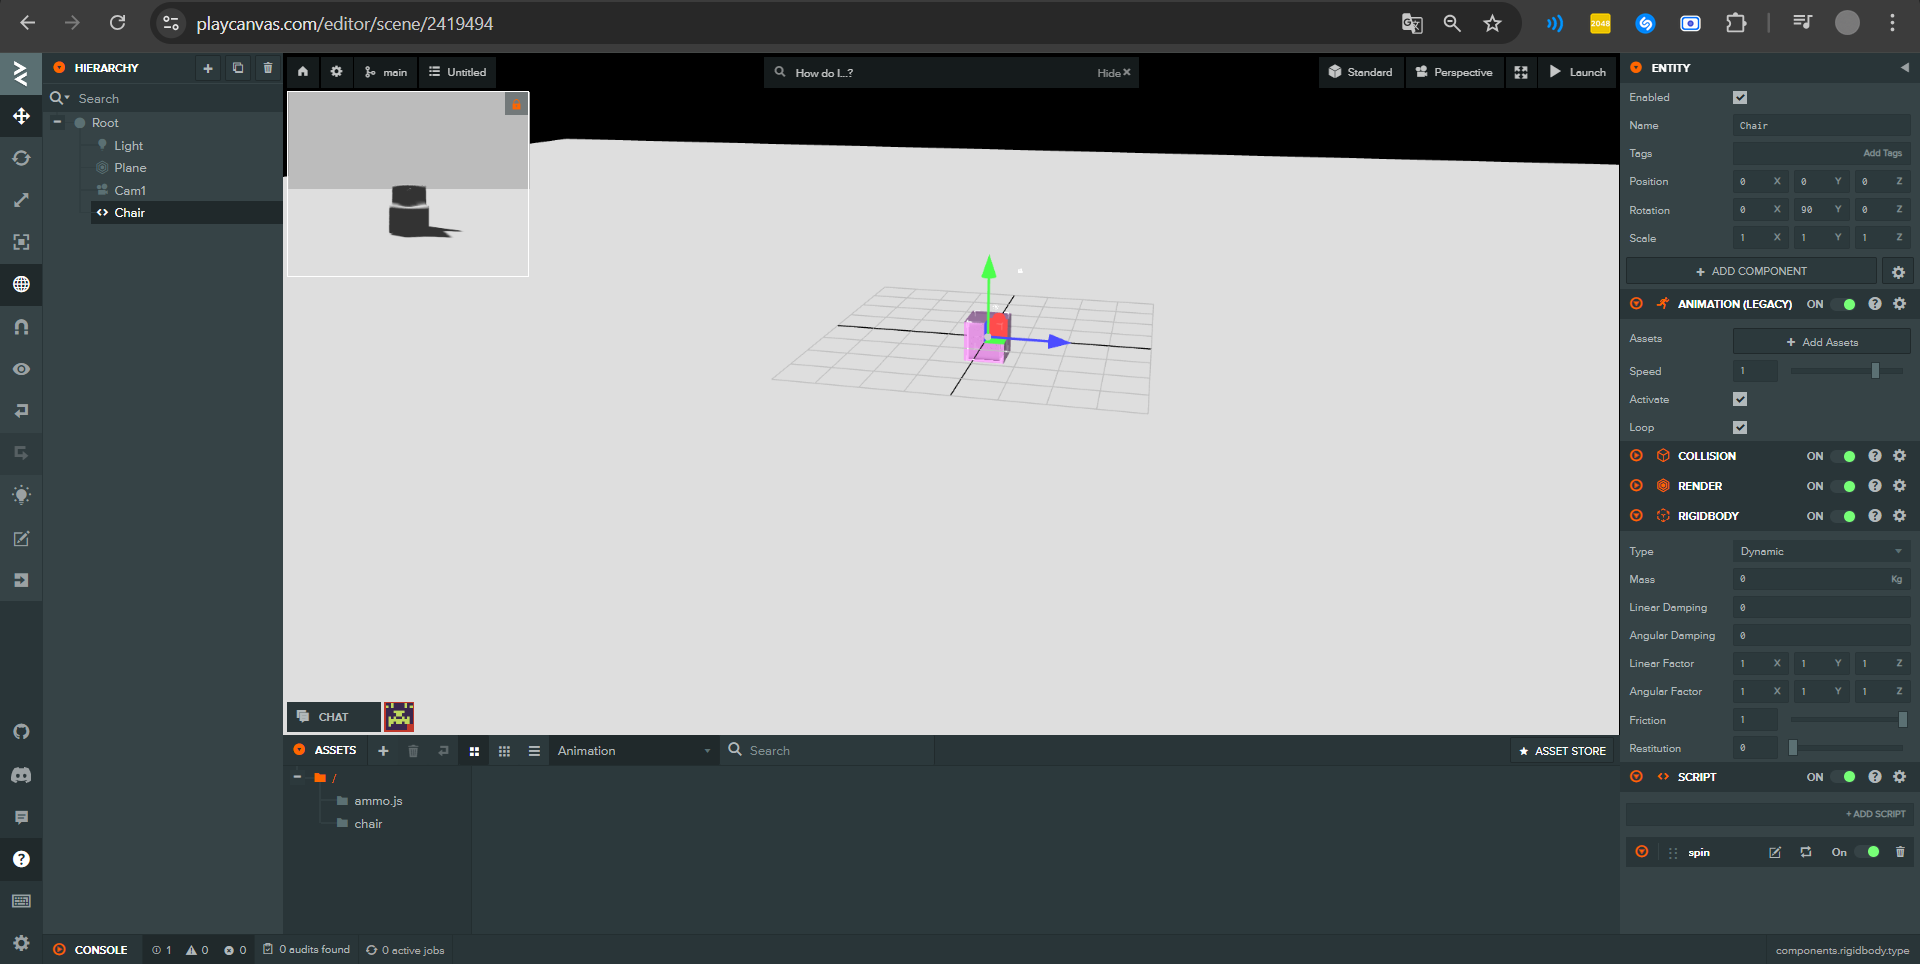Select the Rotate gizmo tool
The height and width of the screenshot is (964, 1920).
(x=21, y=159)
